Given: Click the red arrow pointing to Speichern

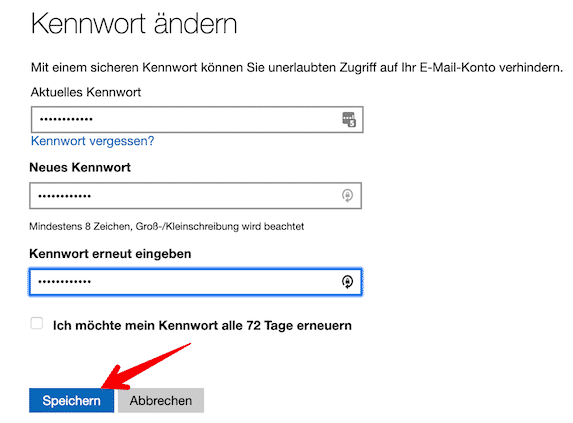Looking at the screenshot, I should 145,366.
